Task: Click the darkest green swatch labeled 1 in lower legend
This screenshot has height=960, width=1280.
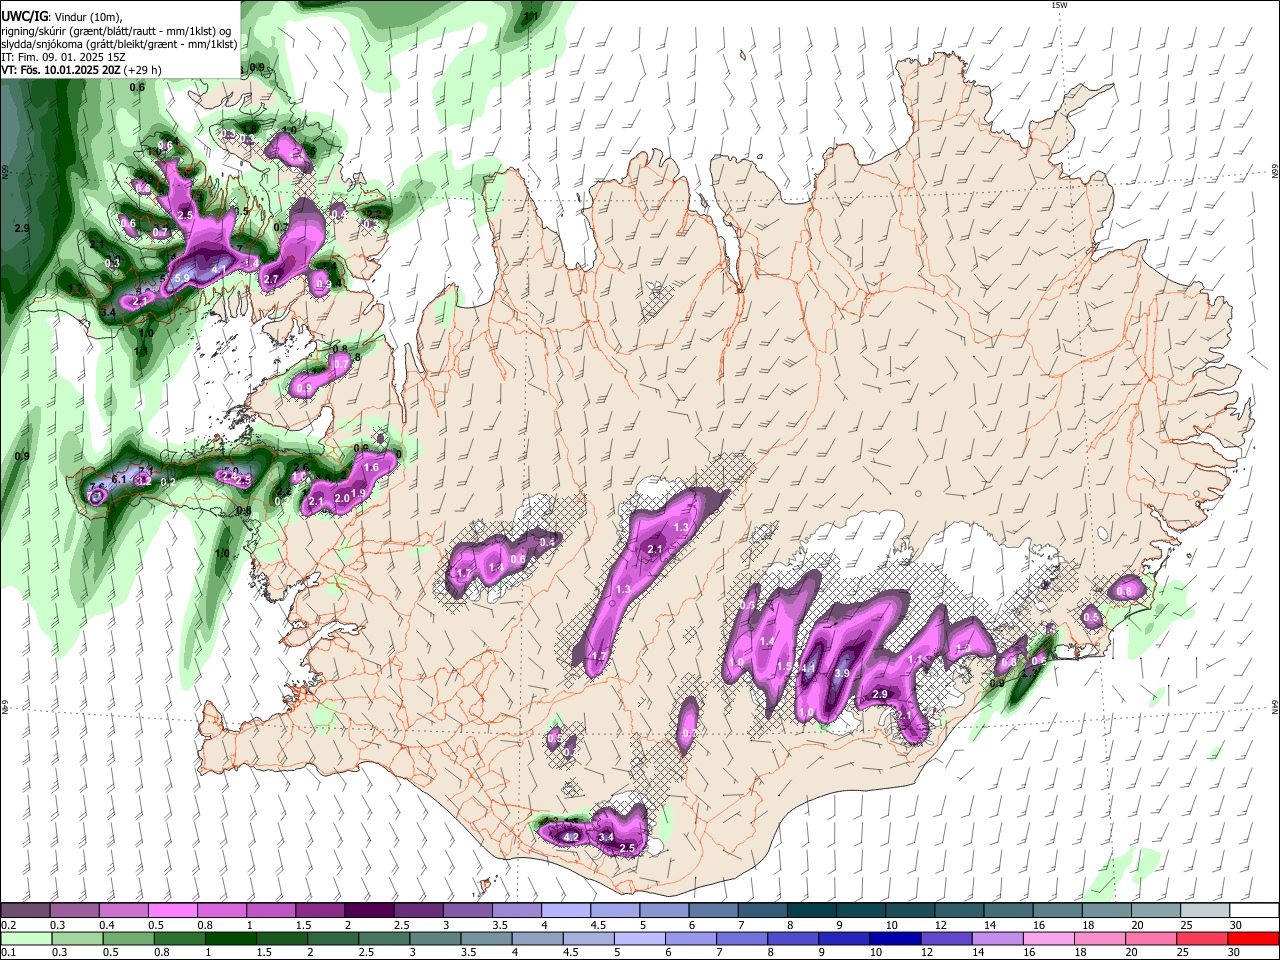Action: coord(230,938)
